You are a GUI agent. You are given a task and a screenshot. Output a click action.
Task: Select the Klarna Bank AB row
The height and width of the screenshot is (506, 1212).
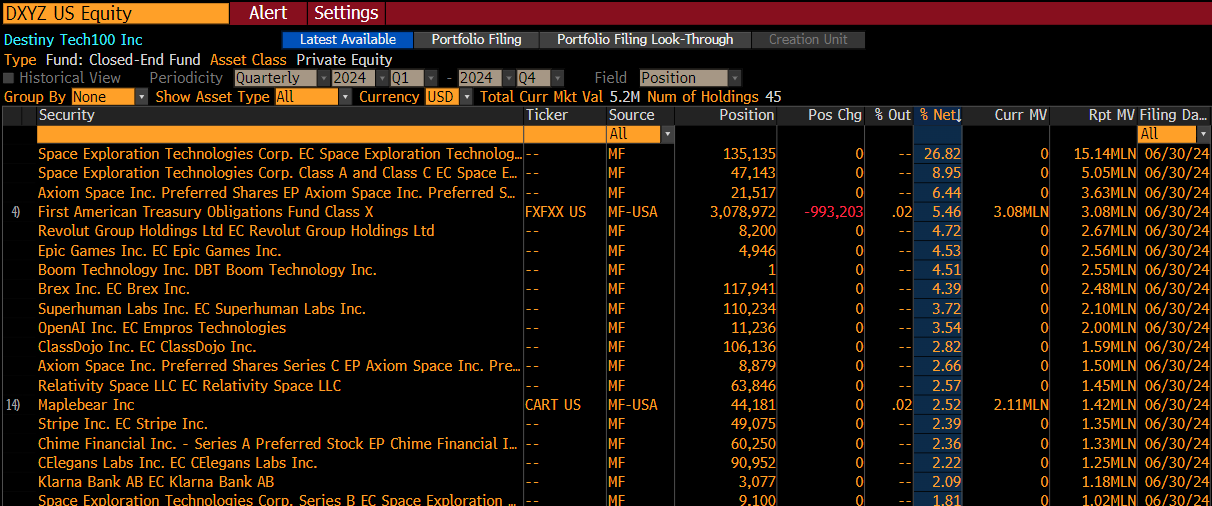[x=605, y=482]
